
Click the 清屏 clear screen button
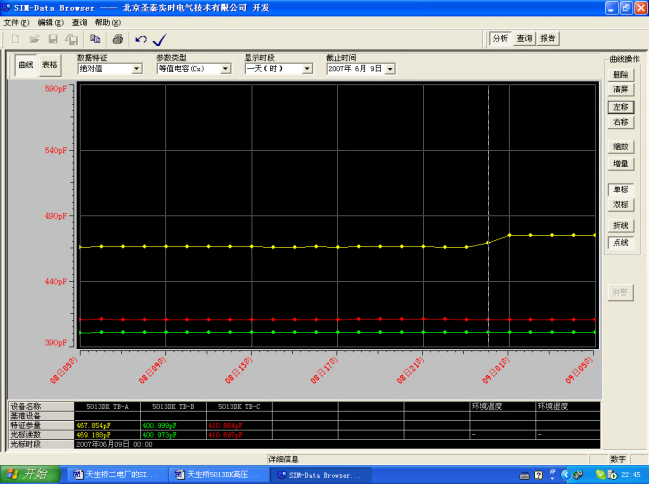click(620, 89)
